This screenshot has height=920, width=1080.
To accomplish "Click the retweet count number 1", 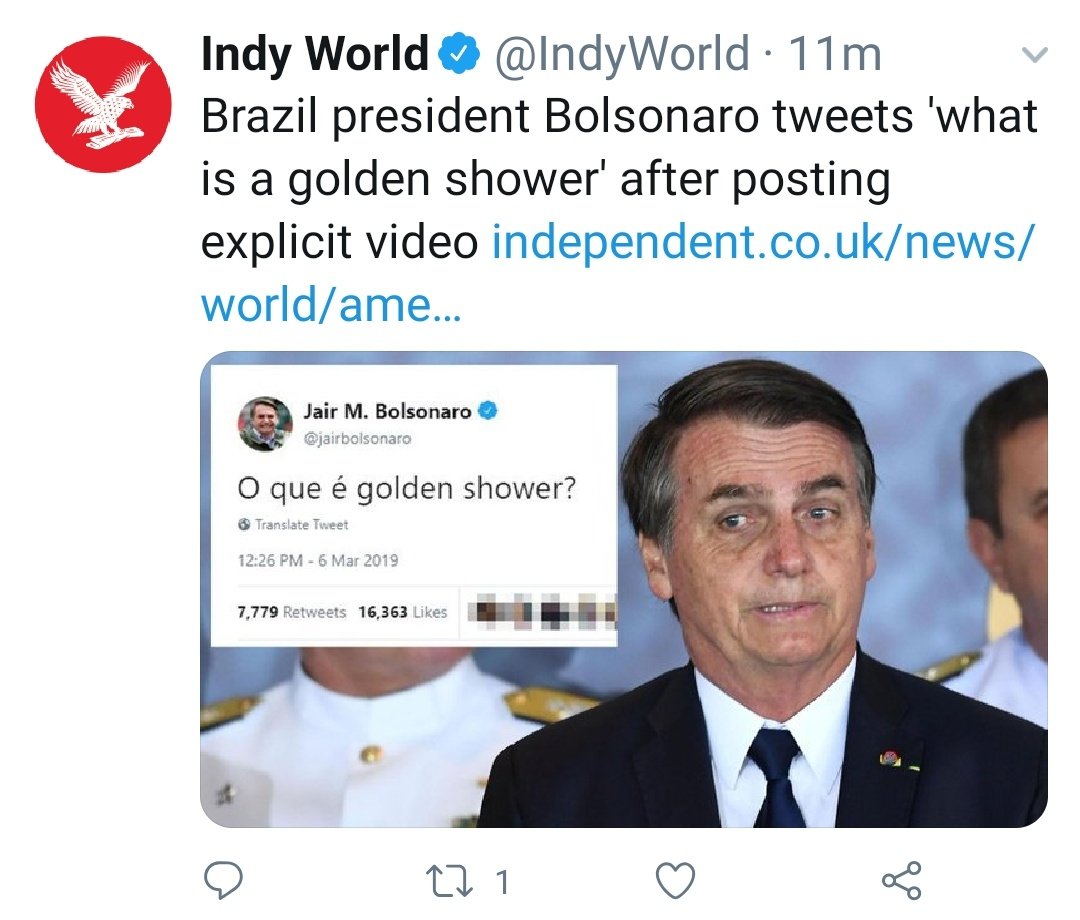I will [503, 882].
